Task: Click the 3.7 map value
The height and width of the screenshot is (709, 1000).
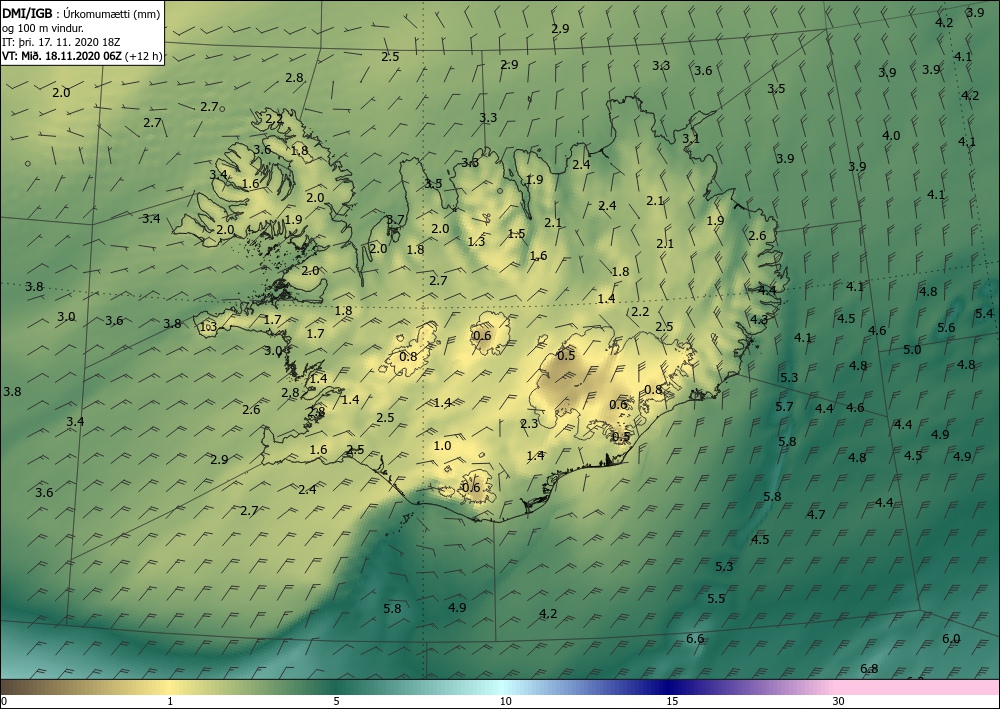Action: (395, 219)
